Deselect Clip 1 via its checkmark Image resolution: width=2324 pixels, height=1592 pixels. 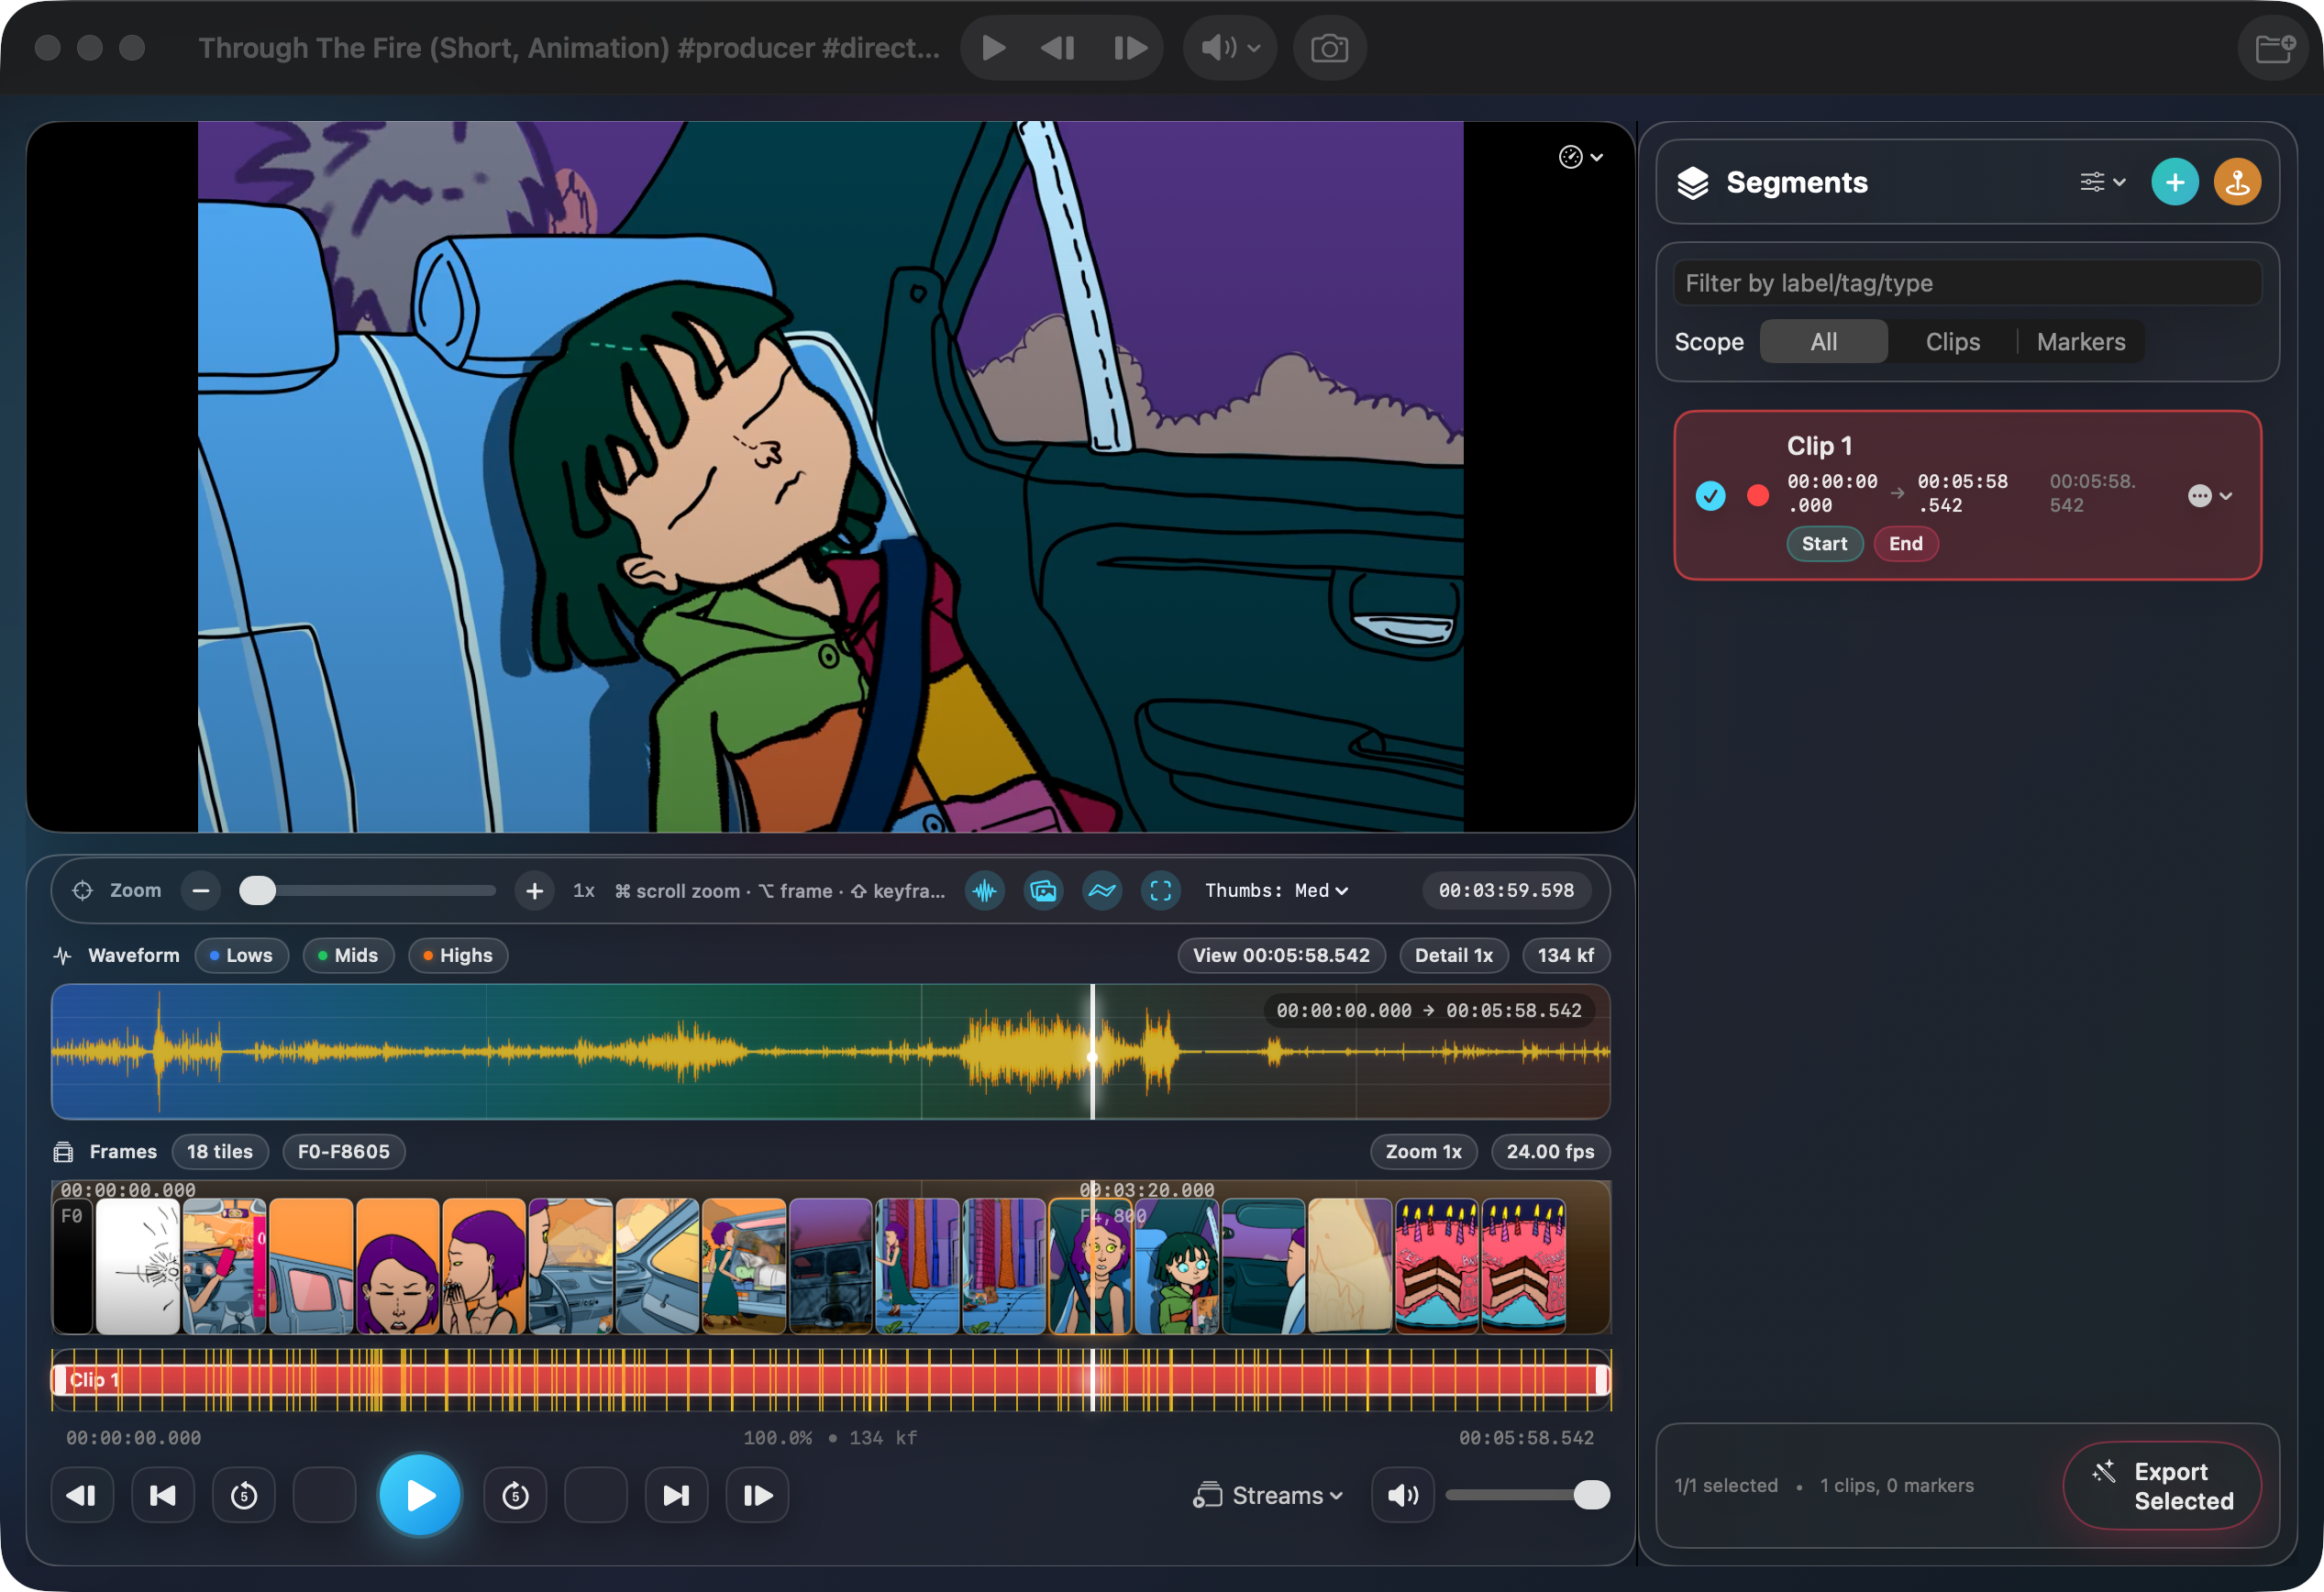[1710, 495]
